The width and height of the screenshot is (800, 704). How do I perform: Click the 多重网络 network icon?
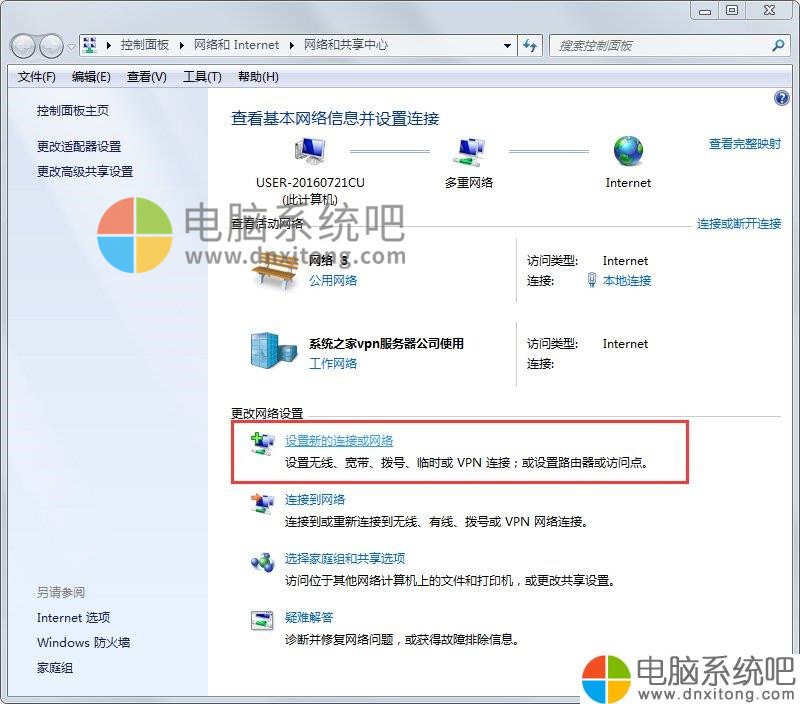[468, 152]
